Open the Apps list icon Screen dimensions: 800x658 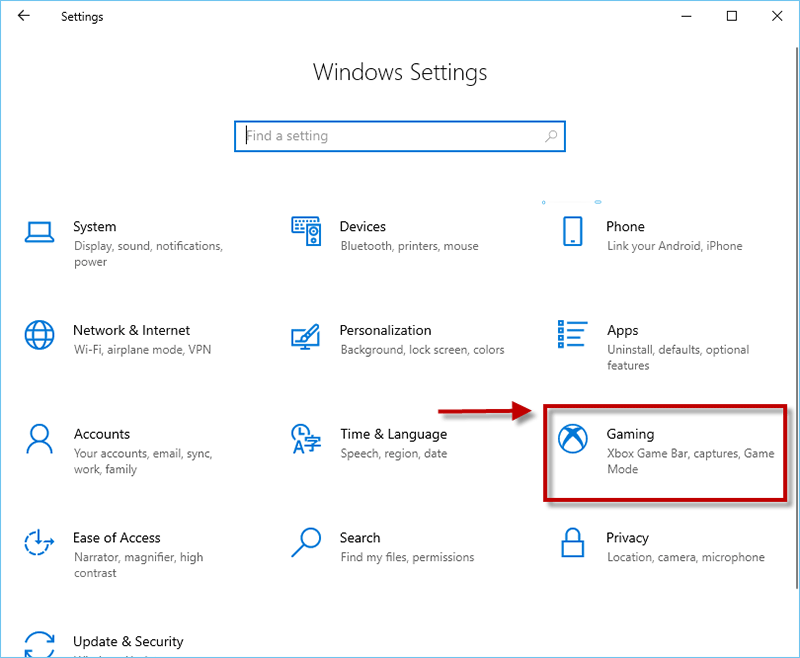(x=572, y=334)
